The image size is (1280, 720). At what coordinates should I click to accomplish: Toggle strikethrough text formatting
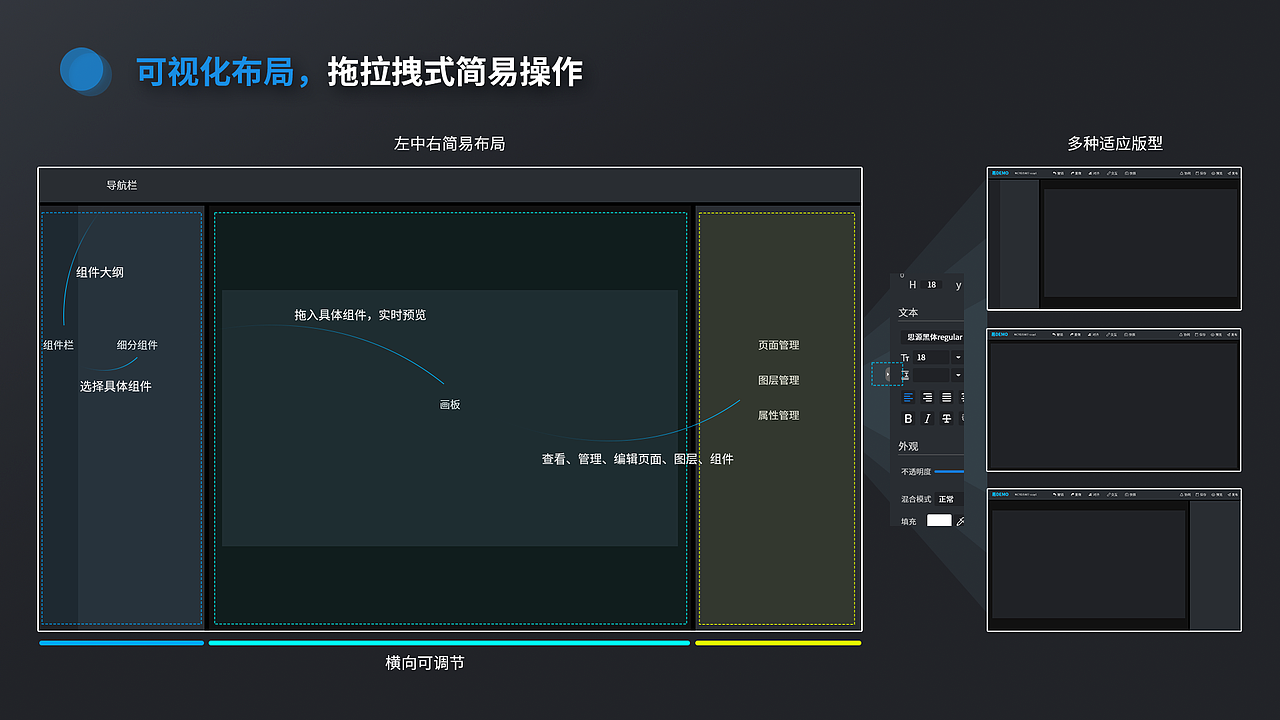pyautogui.click(x=946, y=418)
